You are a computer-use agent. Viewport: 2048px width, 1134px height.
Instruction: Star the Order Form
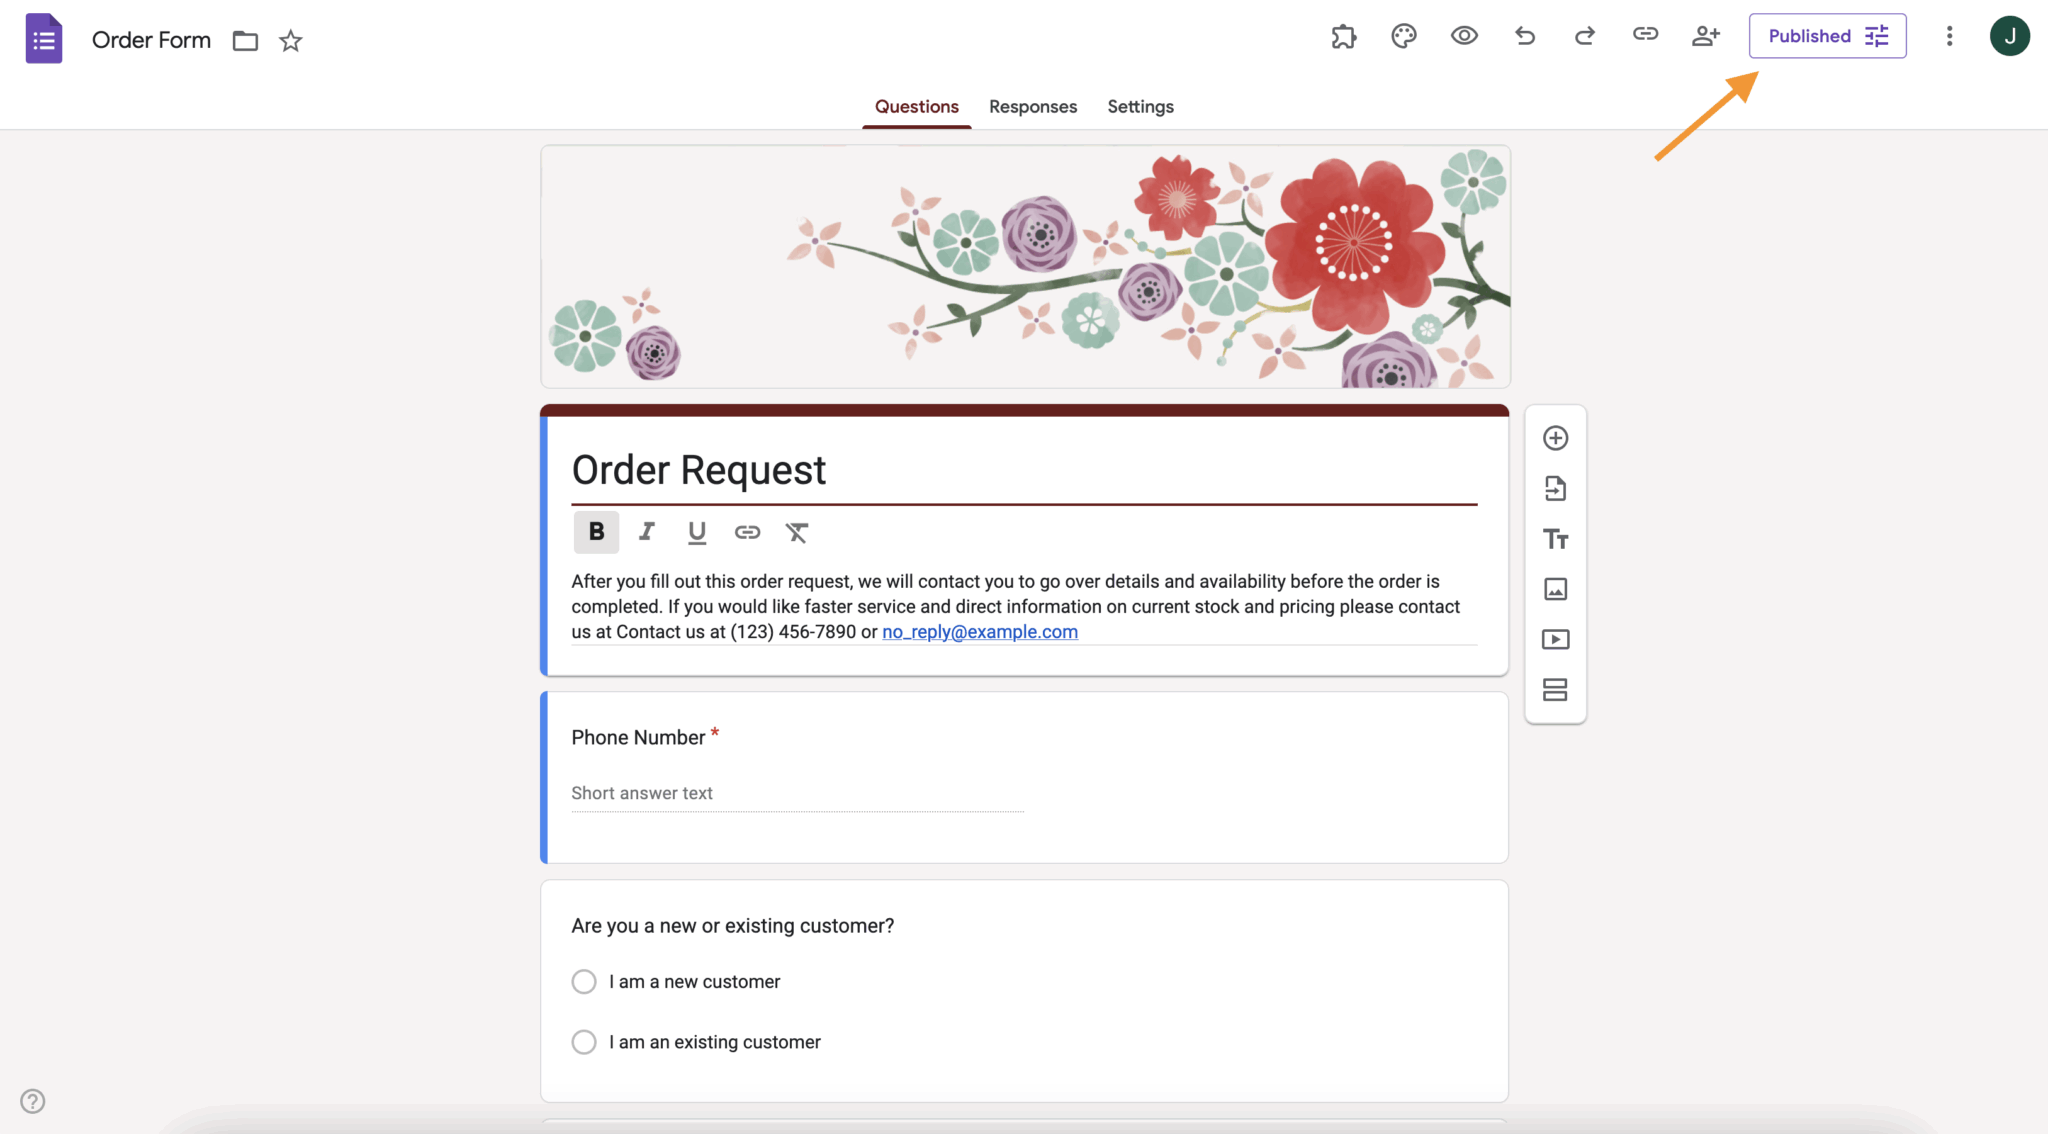291,41
